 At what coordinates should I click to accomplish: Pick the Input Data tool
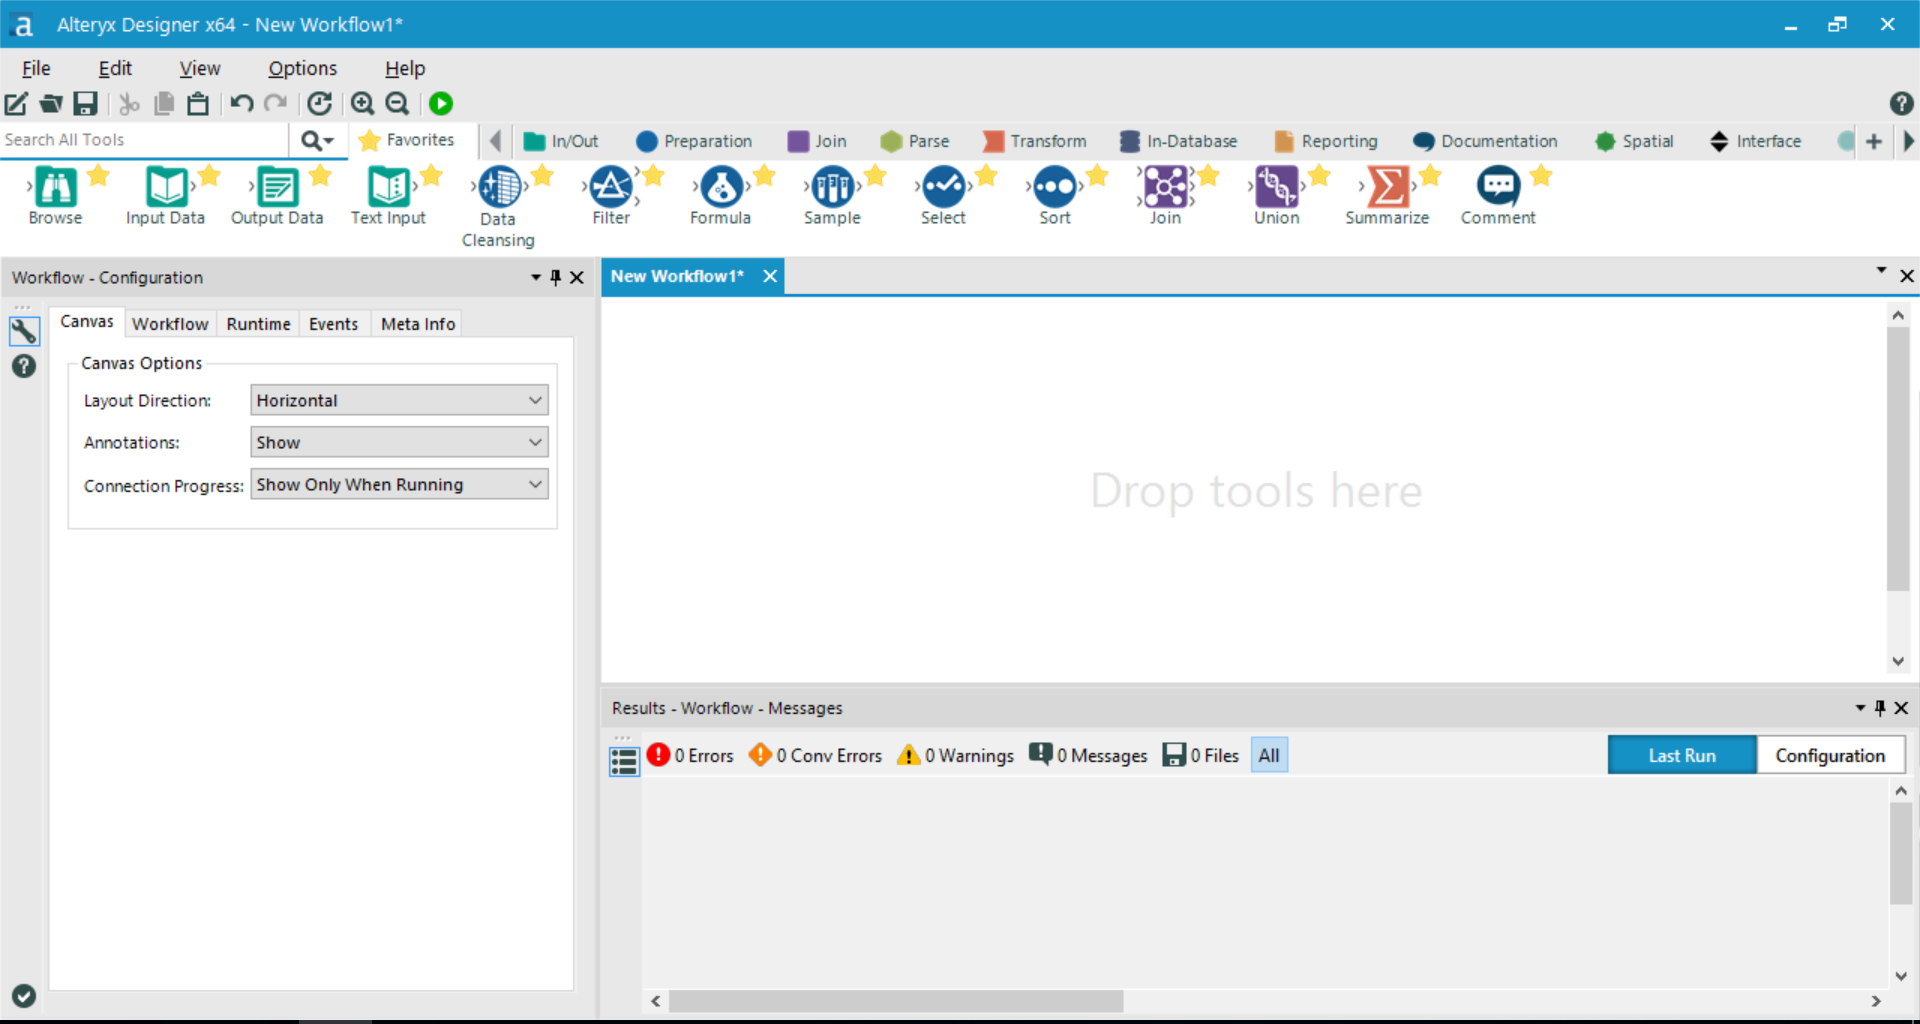(166, 187)
